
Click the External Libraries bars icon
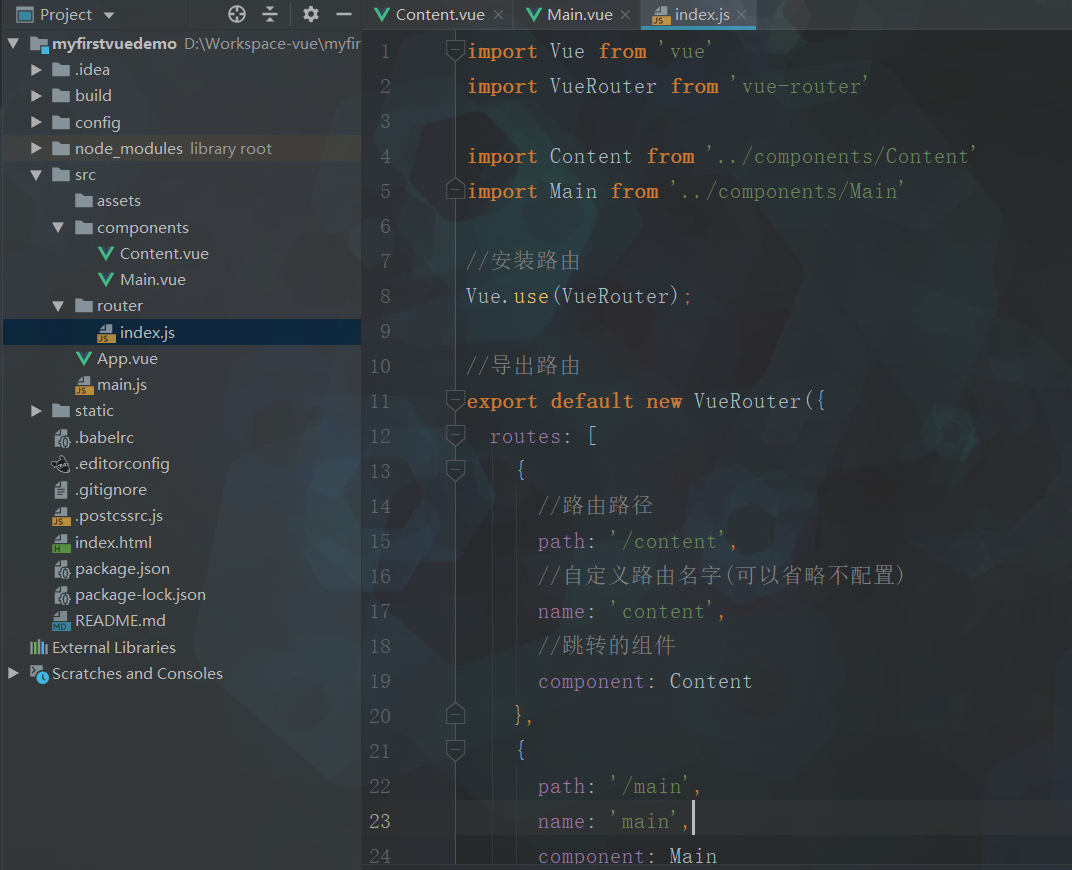[x=39, y=647]
